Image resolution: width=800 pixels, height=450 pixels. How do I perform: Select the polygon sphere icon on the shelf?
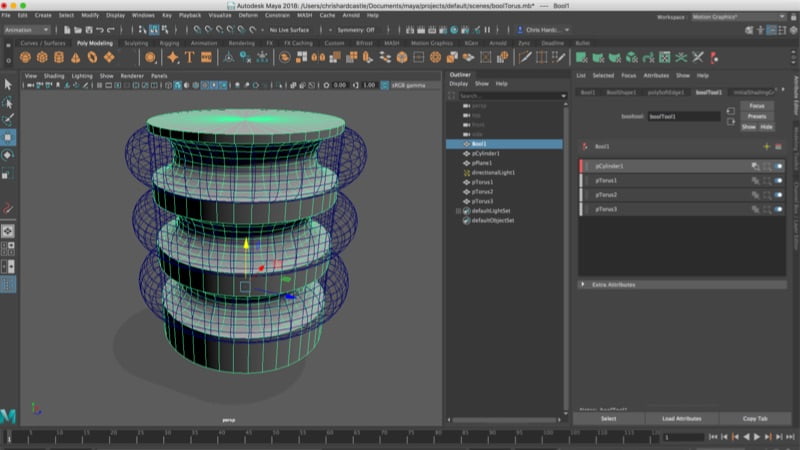click(x=26, y=57)
